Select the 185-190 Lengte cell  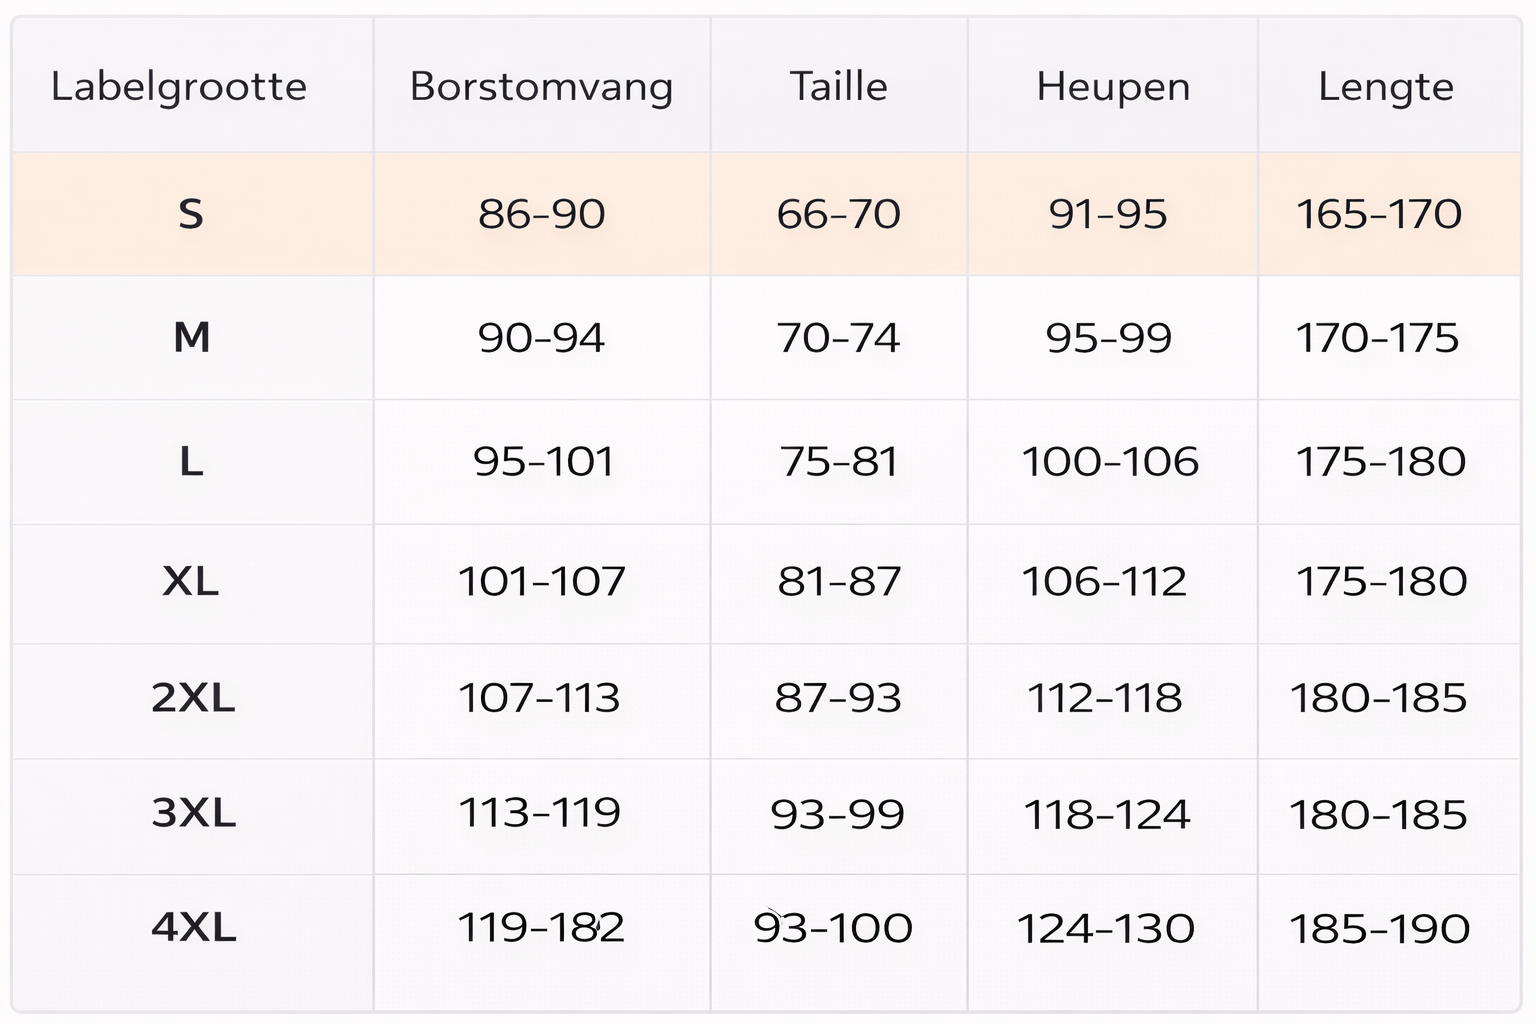click(1379, 929)
